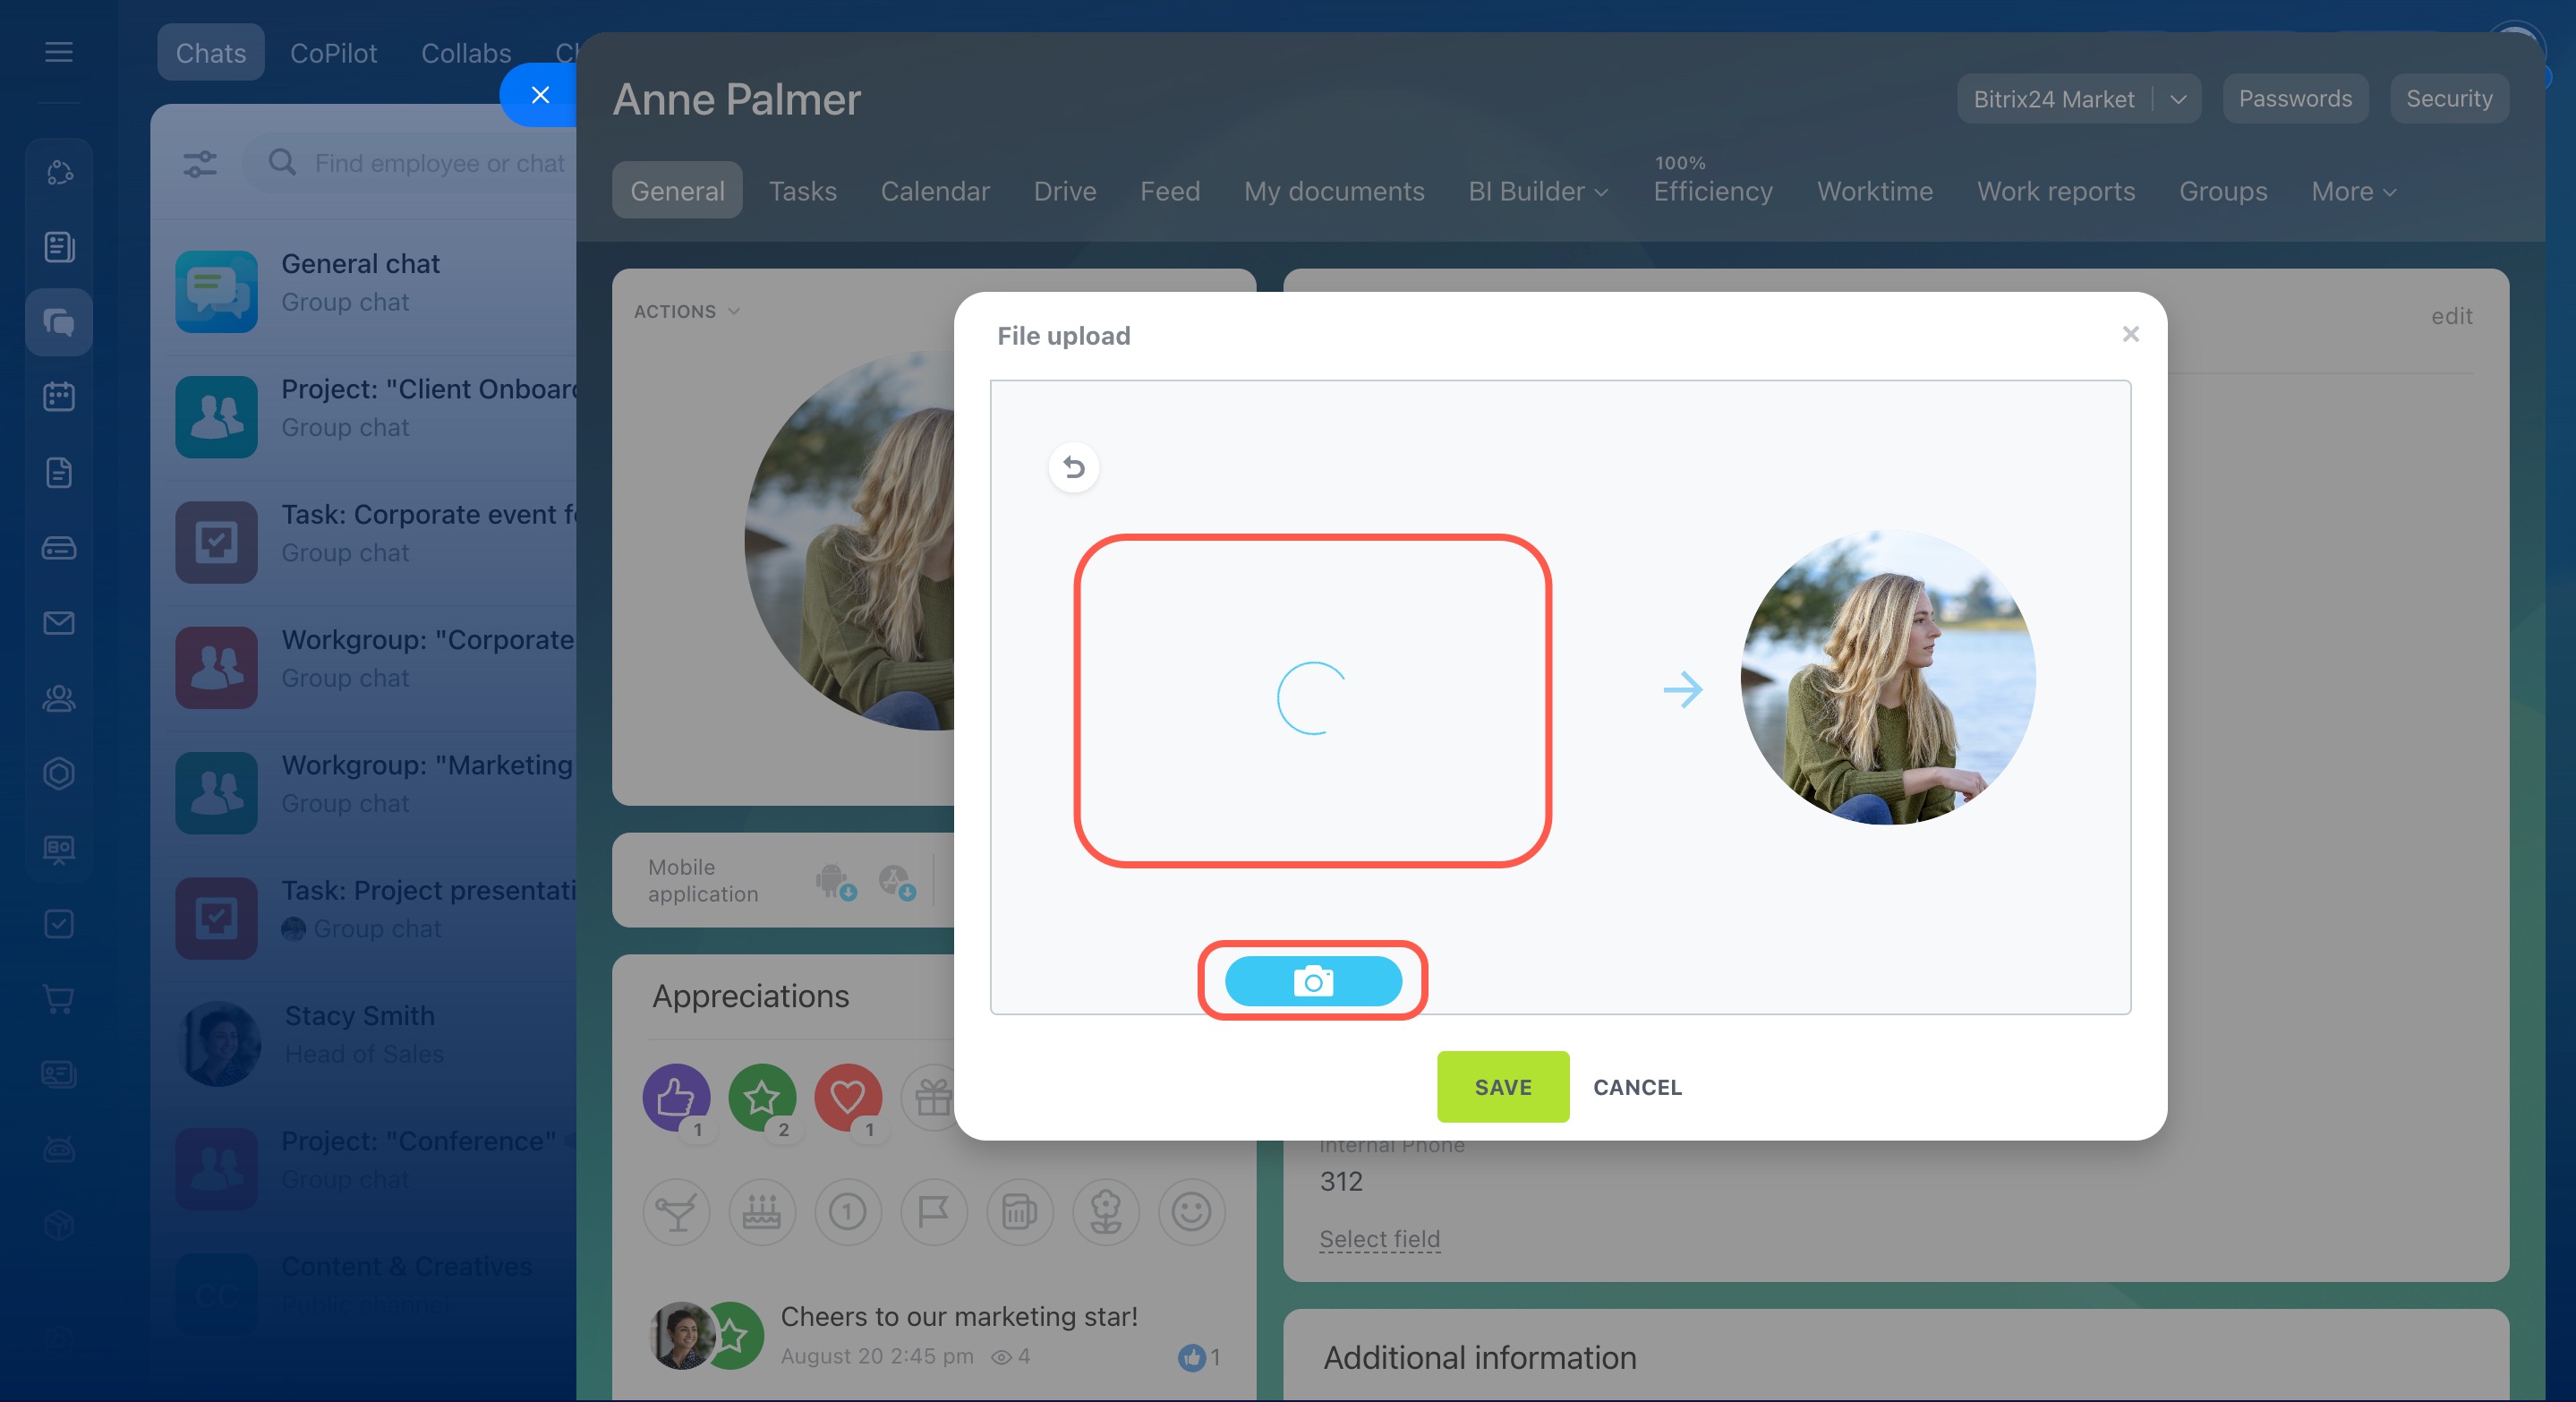The image size is (2576, 1402).
Task: Click the red heart appreciation badge
Action: [848, 1098]
